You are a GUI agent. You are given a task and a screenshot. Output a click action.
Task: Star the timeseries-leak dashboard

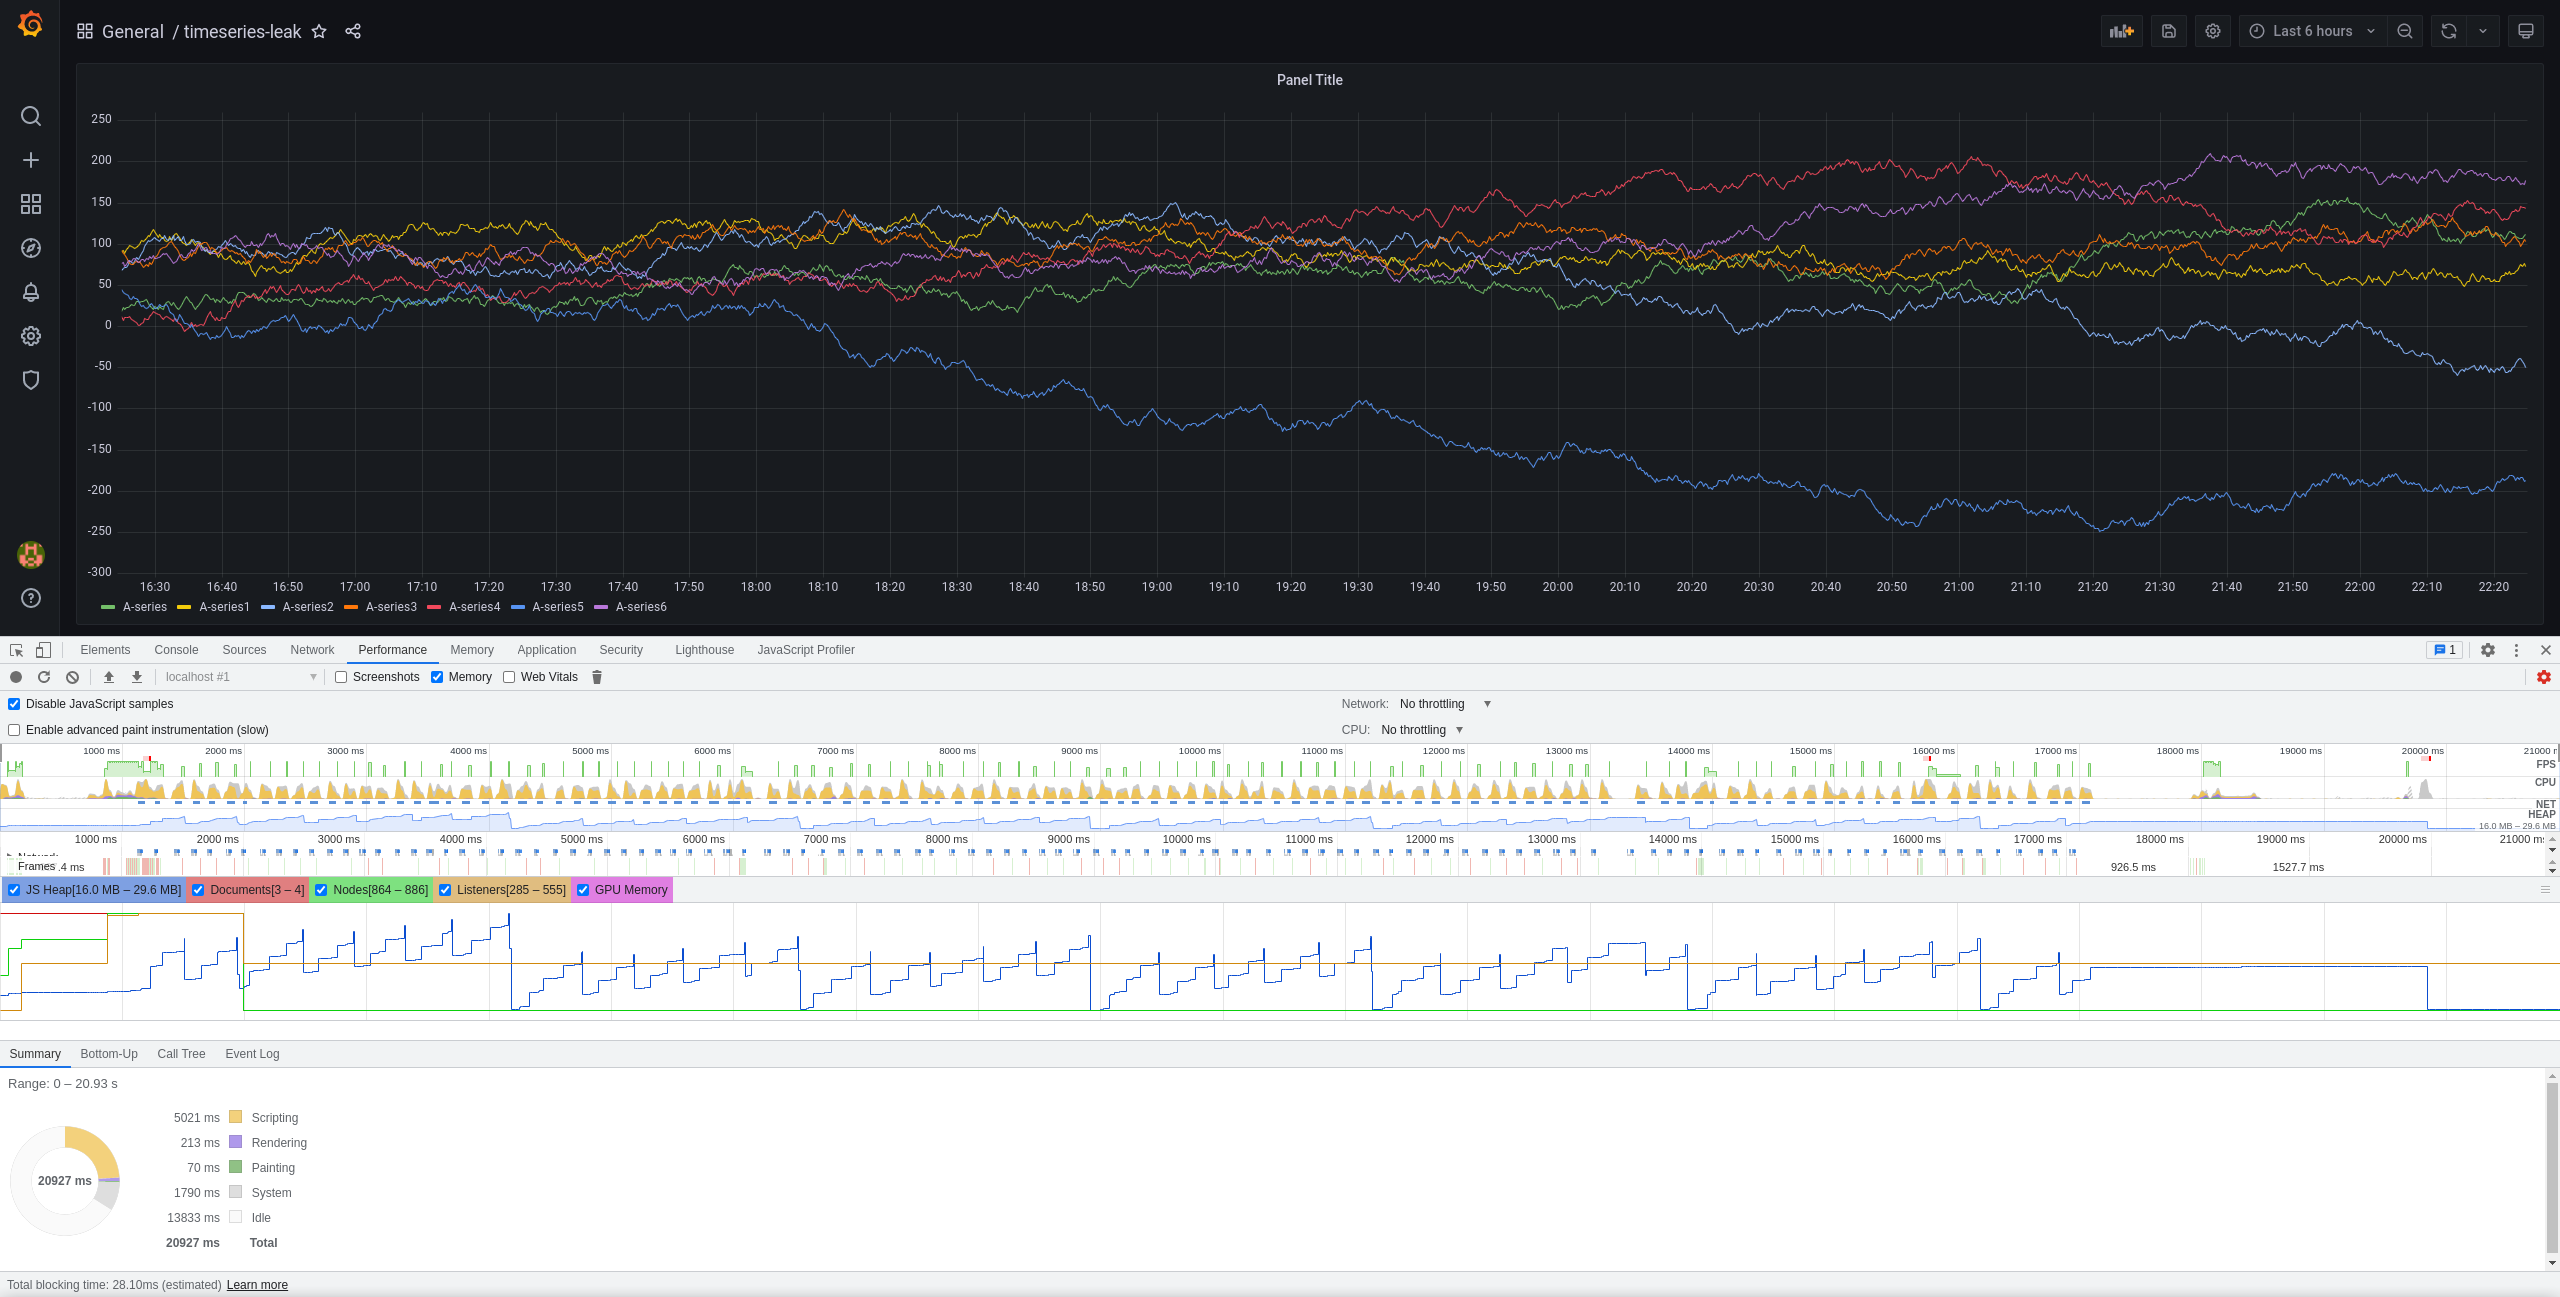click(318, 31)
